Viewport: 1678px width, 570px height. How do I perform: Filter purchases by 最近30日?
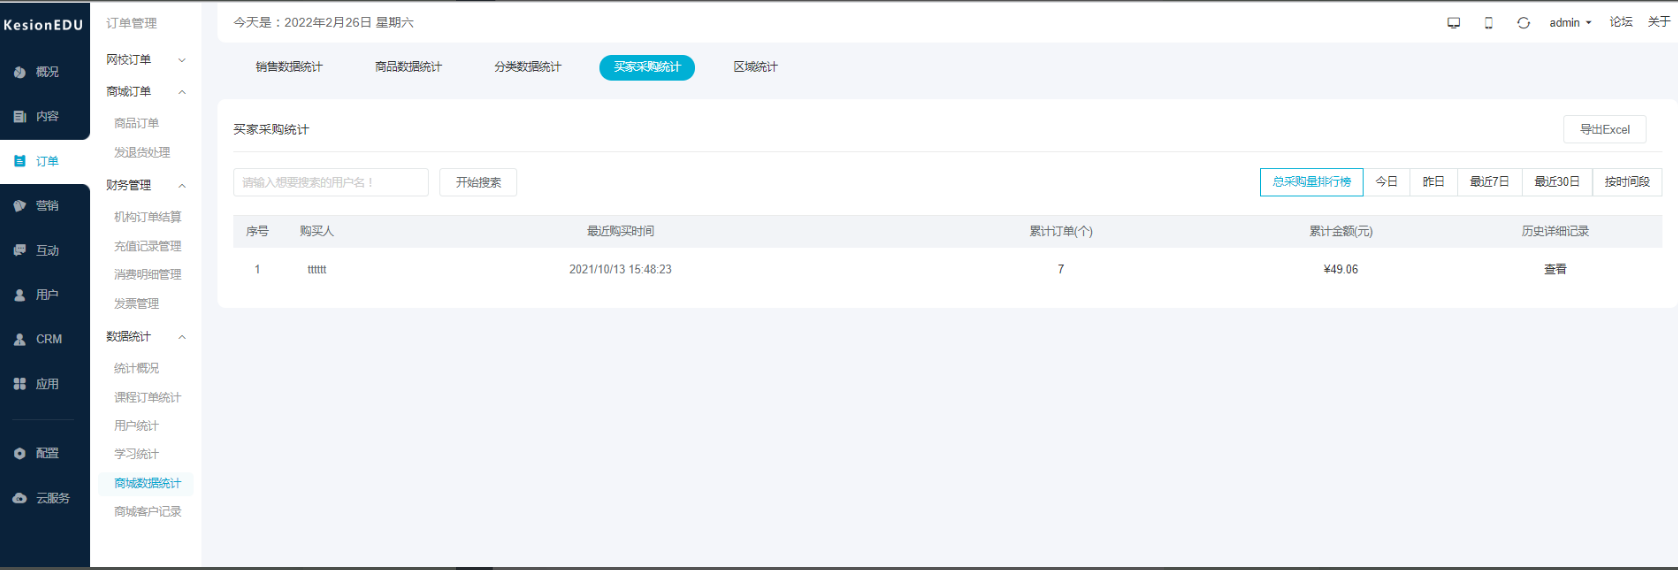click(1557, 182)
